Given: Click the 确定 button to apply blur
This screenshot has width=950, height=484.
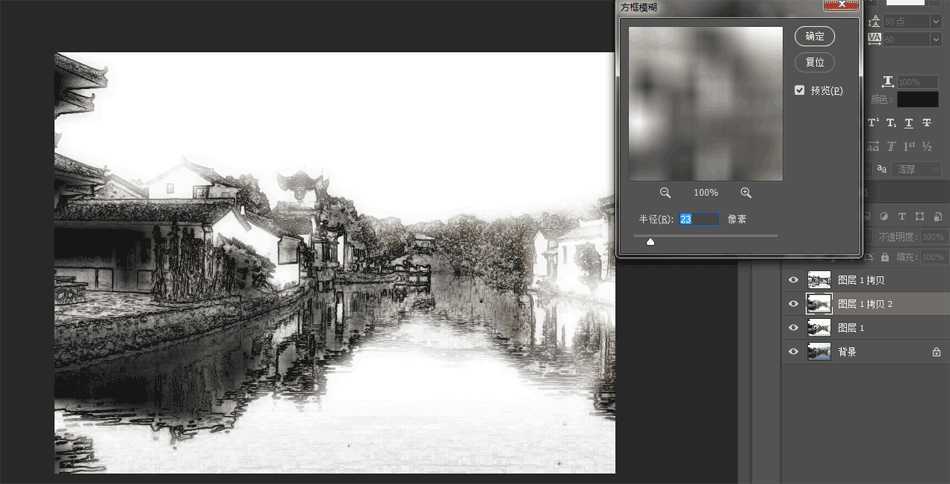Looking at the screenshot, I should 815,37.
